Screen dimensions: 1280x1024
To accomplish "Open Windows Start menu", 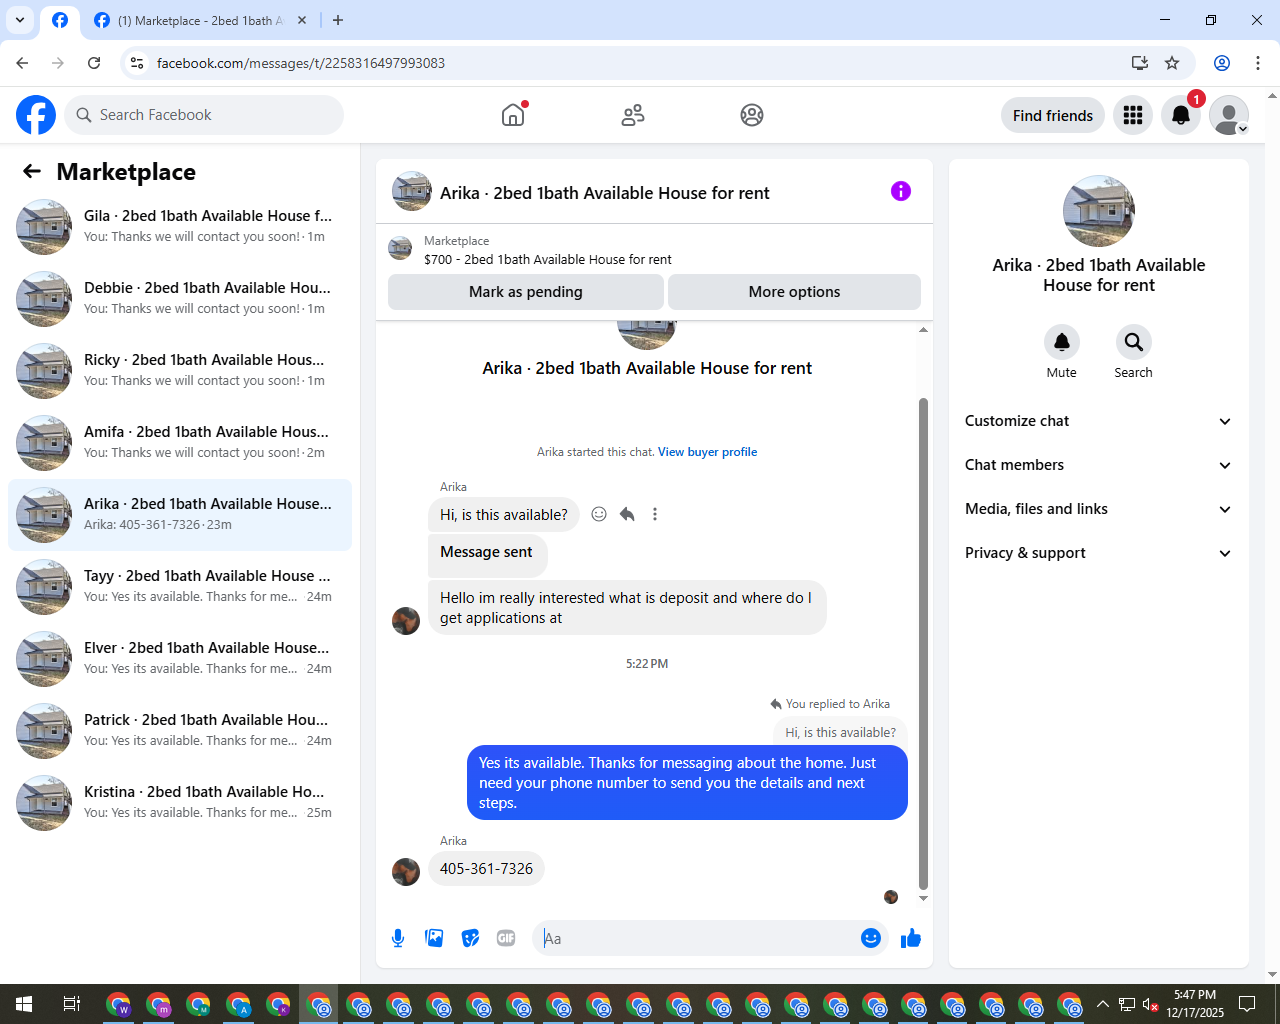I will click(x=24, y=1004).
